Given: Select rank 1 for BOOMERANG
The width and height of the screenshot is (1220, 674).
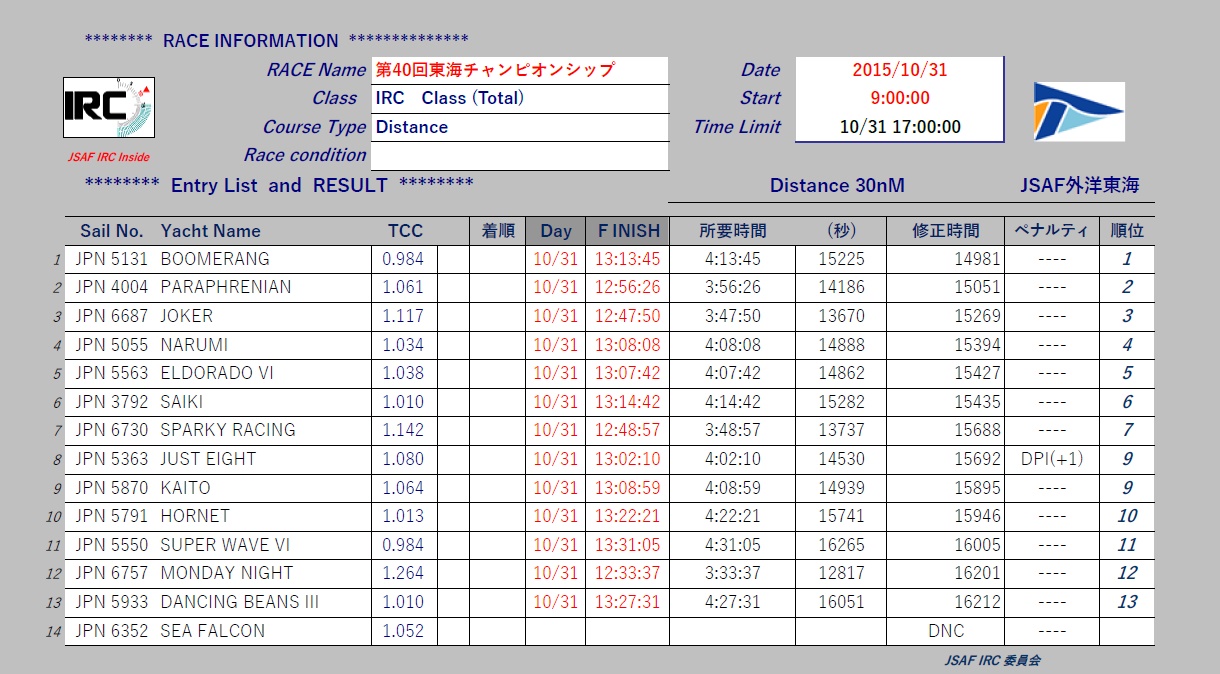Looking at the screenshot, I should tap(1127, 259).
